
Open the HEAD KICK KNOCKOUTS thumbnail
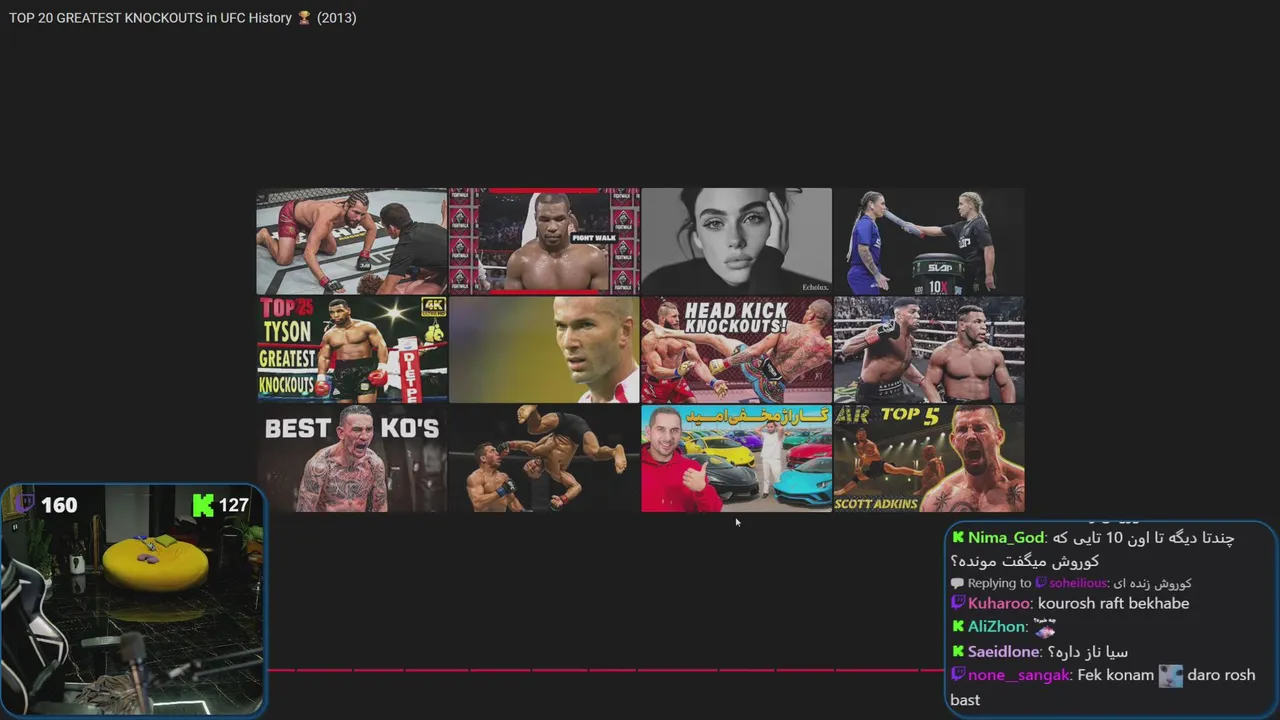pyautogui.click(x=736, y=349)
